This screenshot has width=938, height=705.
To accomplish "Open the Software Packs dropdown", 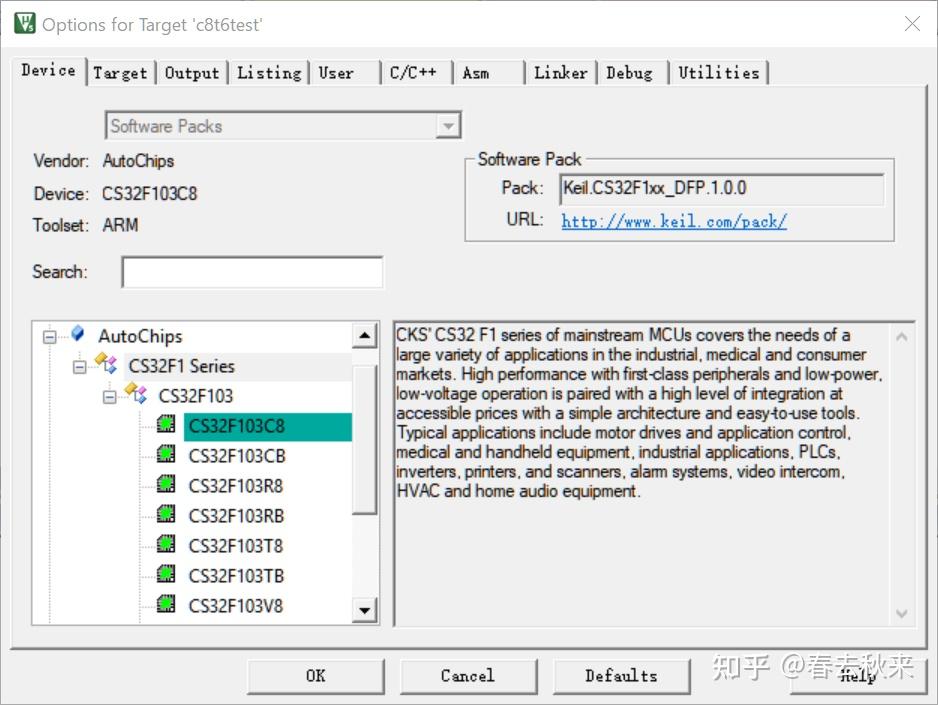I will [448, 126].
